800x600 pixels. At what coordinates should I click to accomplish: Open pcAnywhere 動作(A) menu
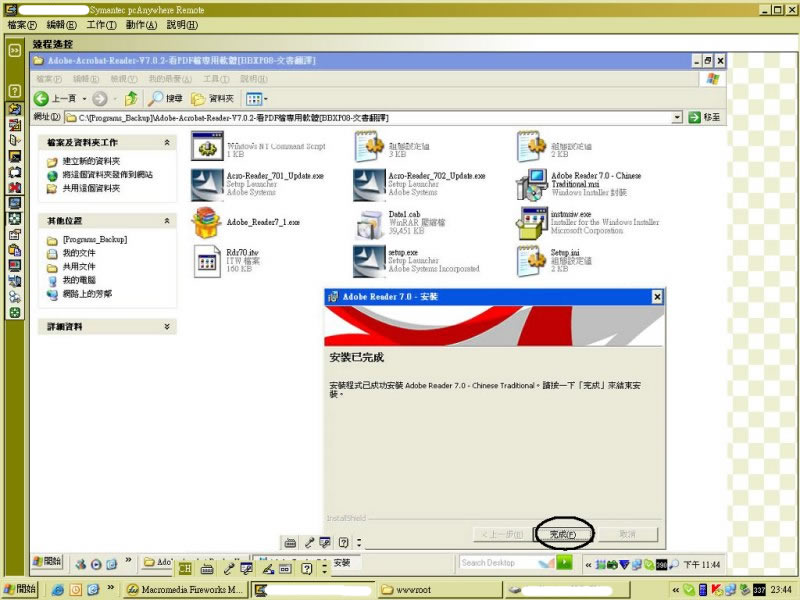141,24
